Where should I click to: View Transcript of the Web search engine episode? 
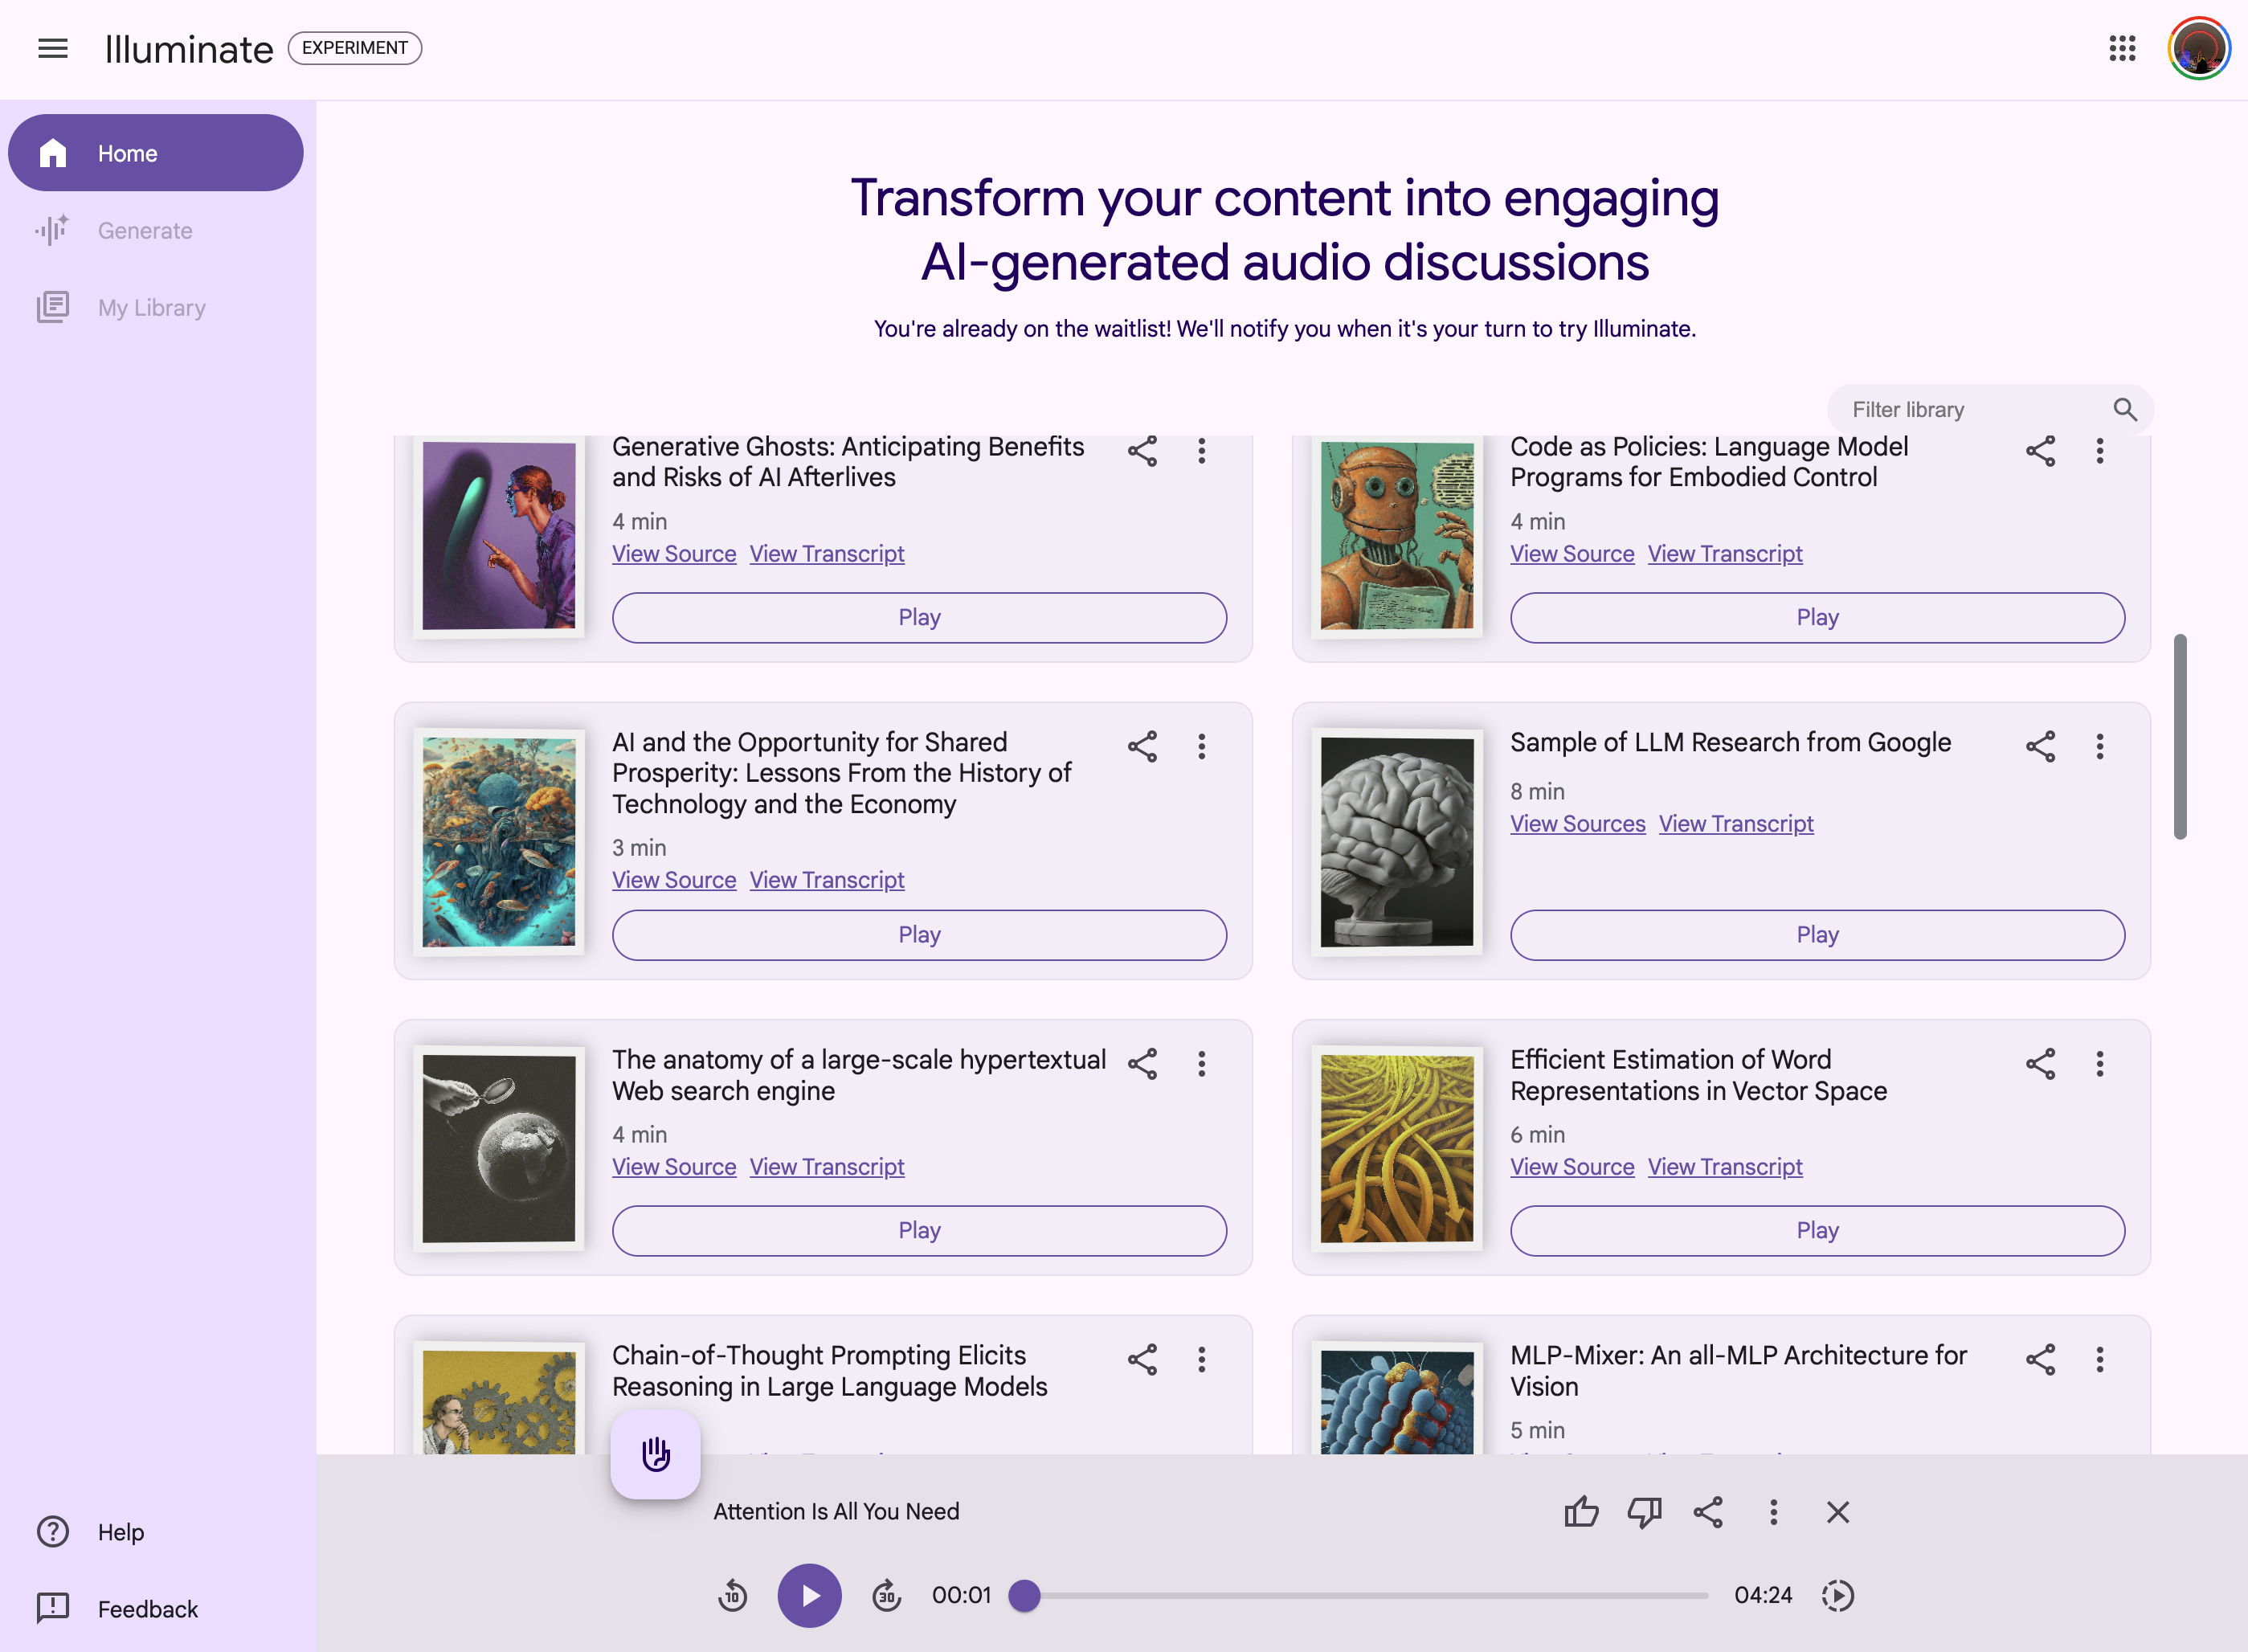click(826, 1166)
